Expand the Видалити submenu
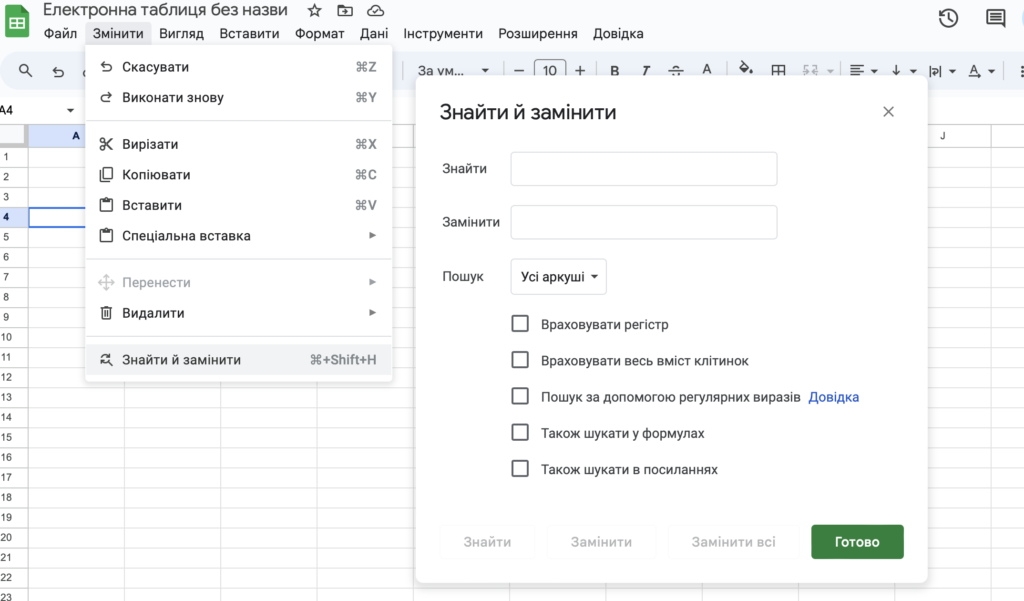The height and width of the screenshot is (601, 1024). [x=238, y=313]
